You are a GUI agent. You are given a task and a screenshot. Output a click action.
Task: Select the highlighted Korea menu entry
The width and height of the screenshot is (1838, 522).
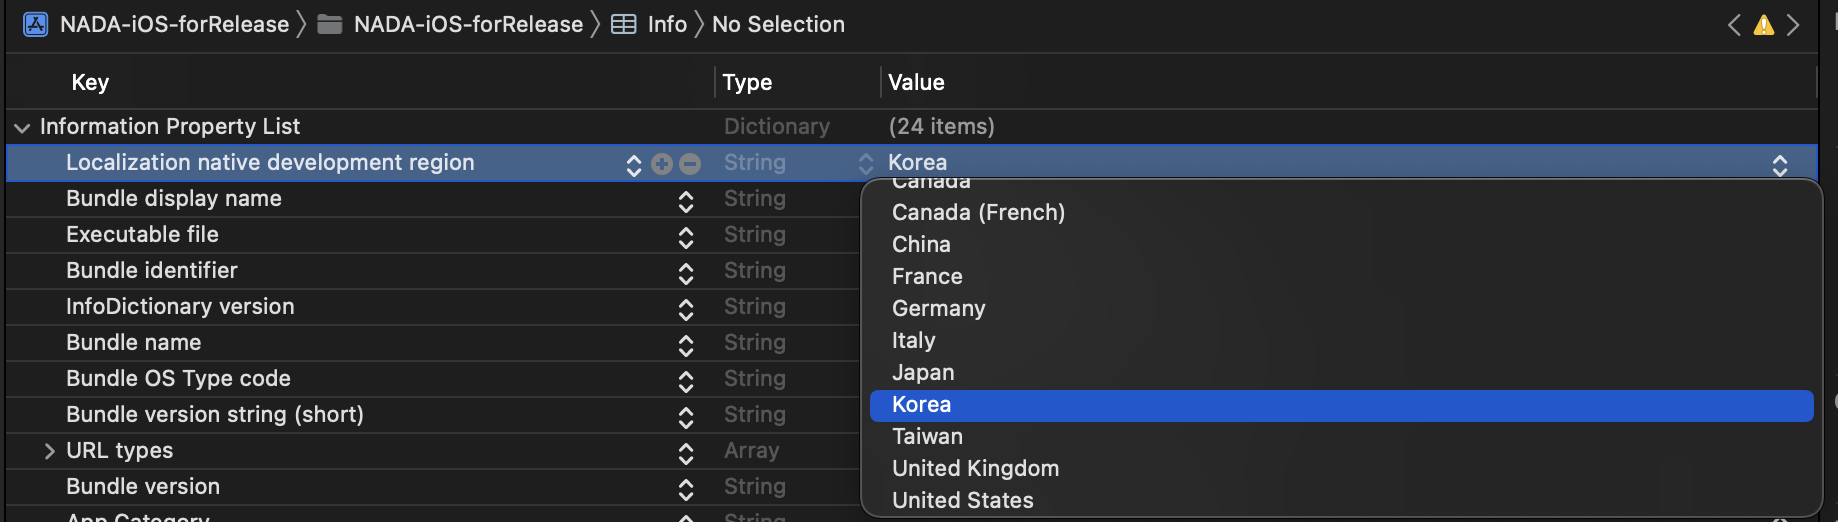pyautogui.click(x=1341, y=405)
